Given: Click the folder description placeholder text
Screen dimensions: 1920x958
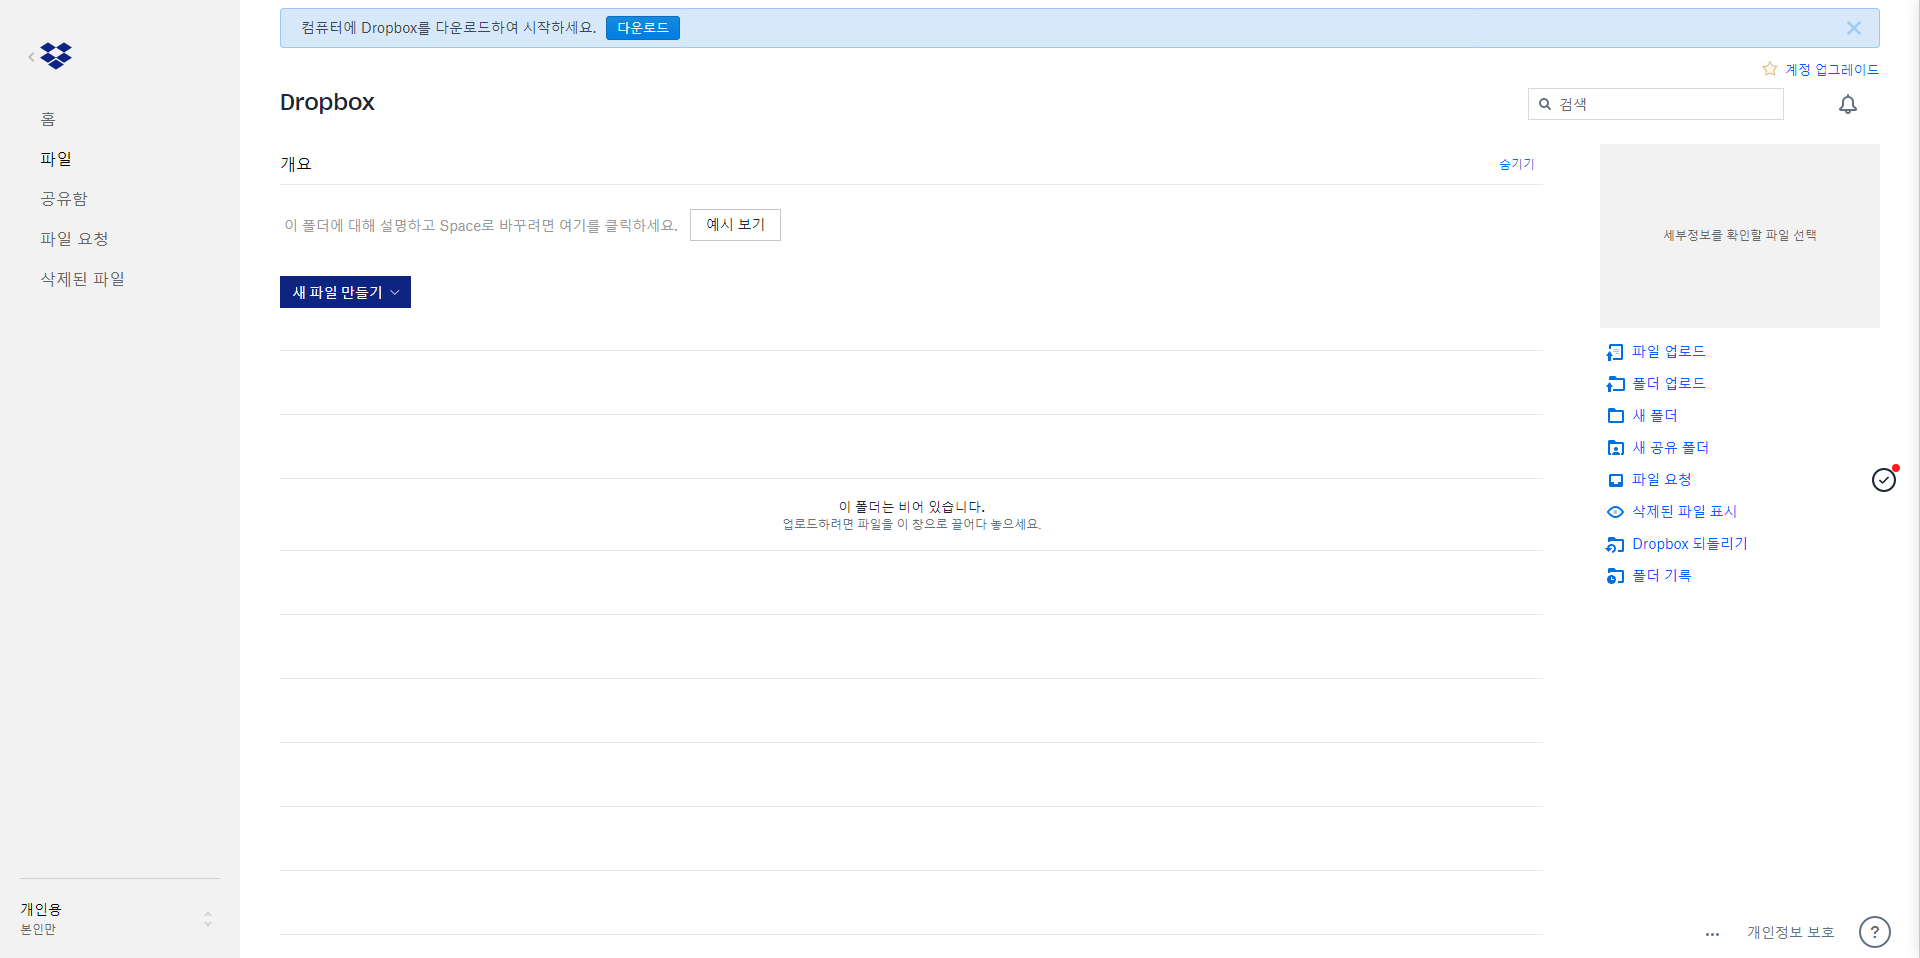Looking at the screenshot, I should tap(481, 226).
